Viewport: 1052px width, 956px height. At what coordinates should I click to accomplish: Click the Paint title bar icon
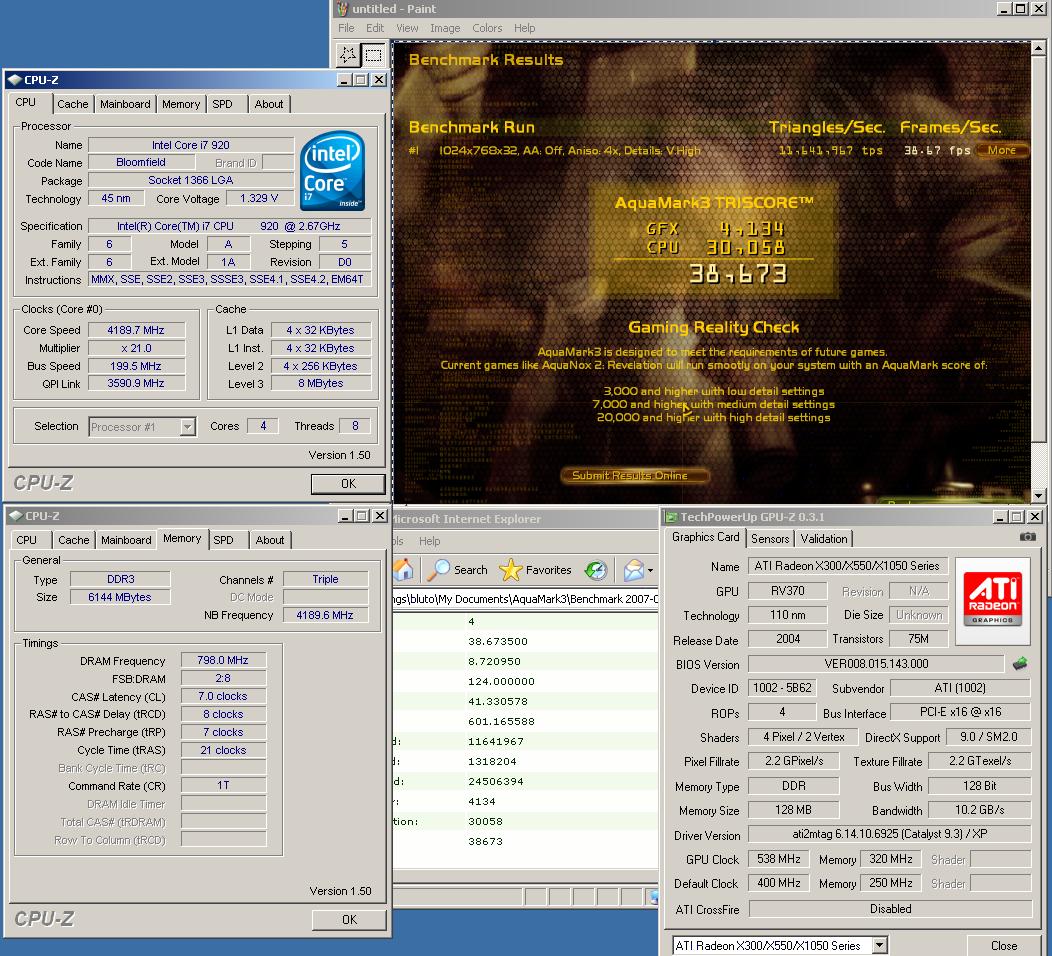(x=343, y=9)
